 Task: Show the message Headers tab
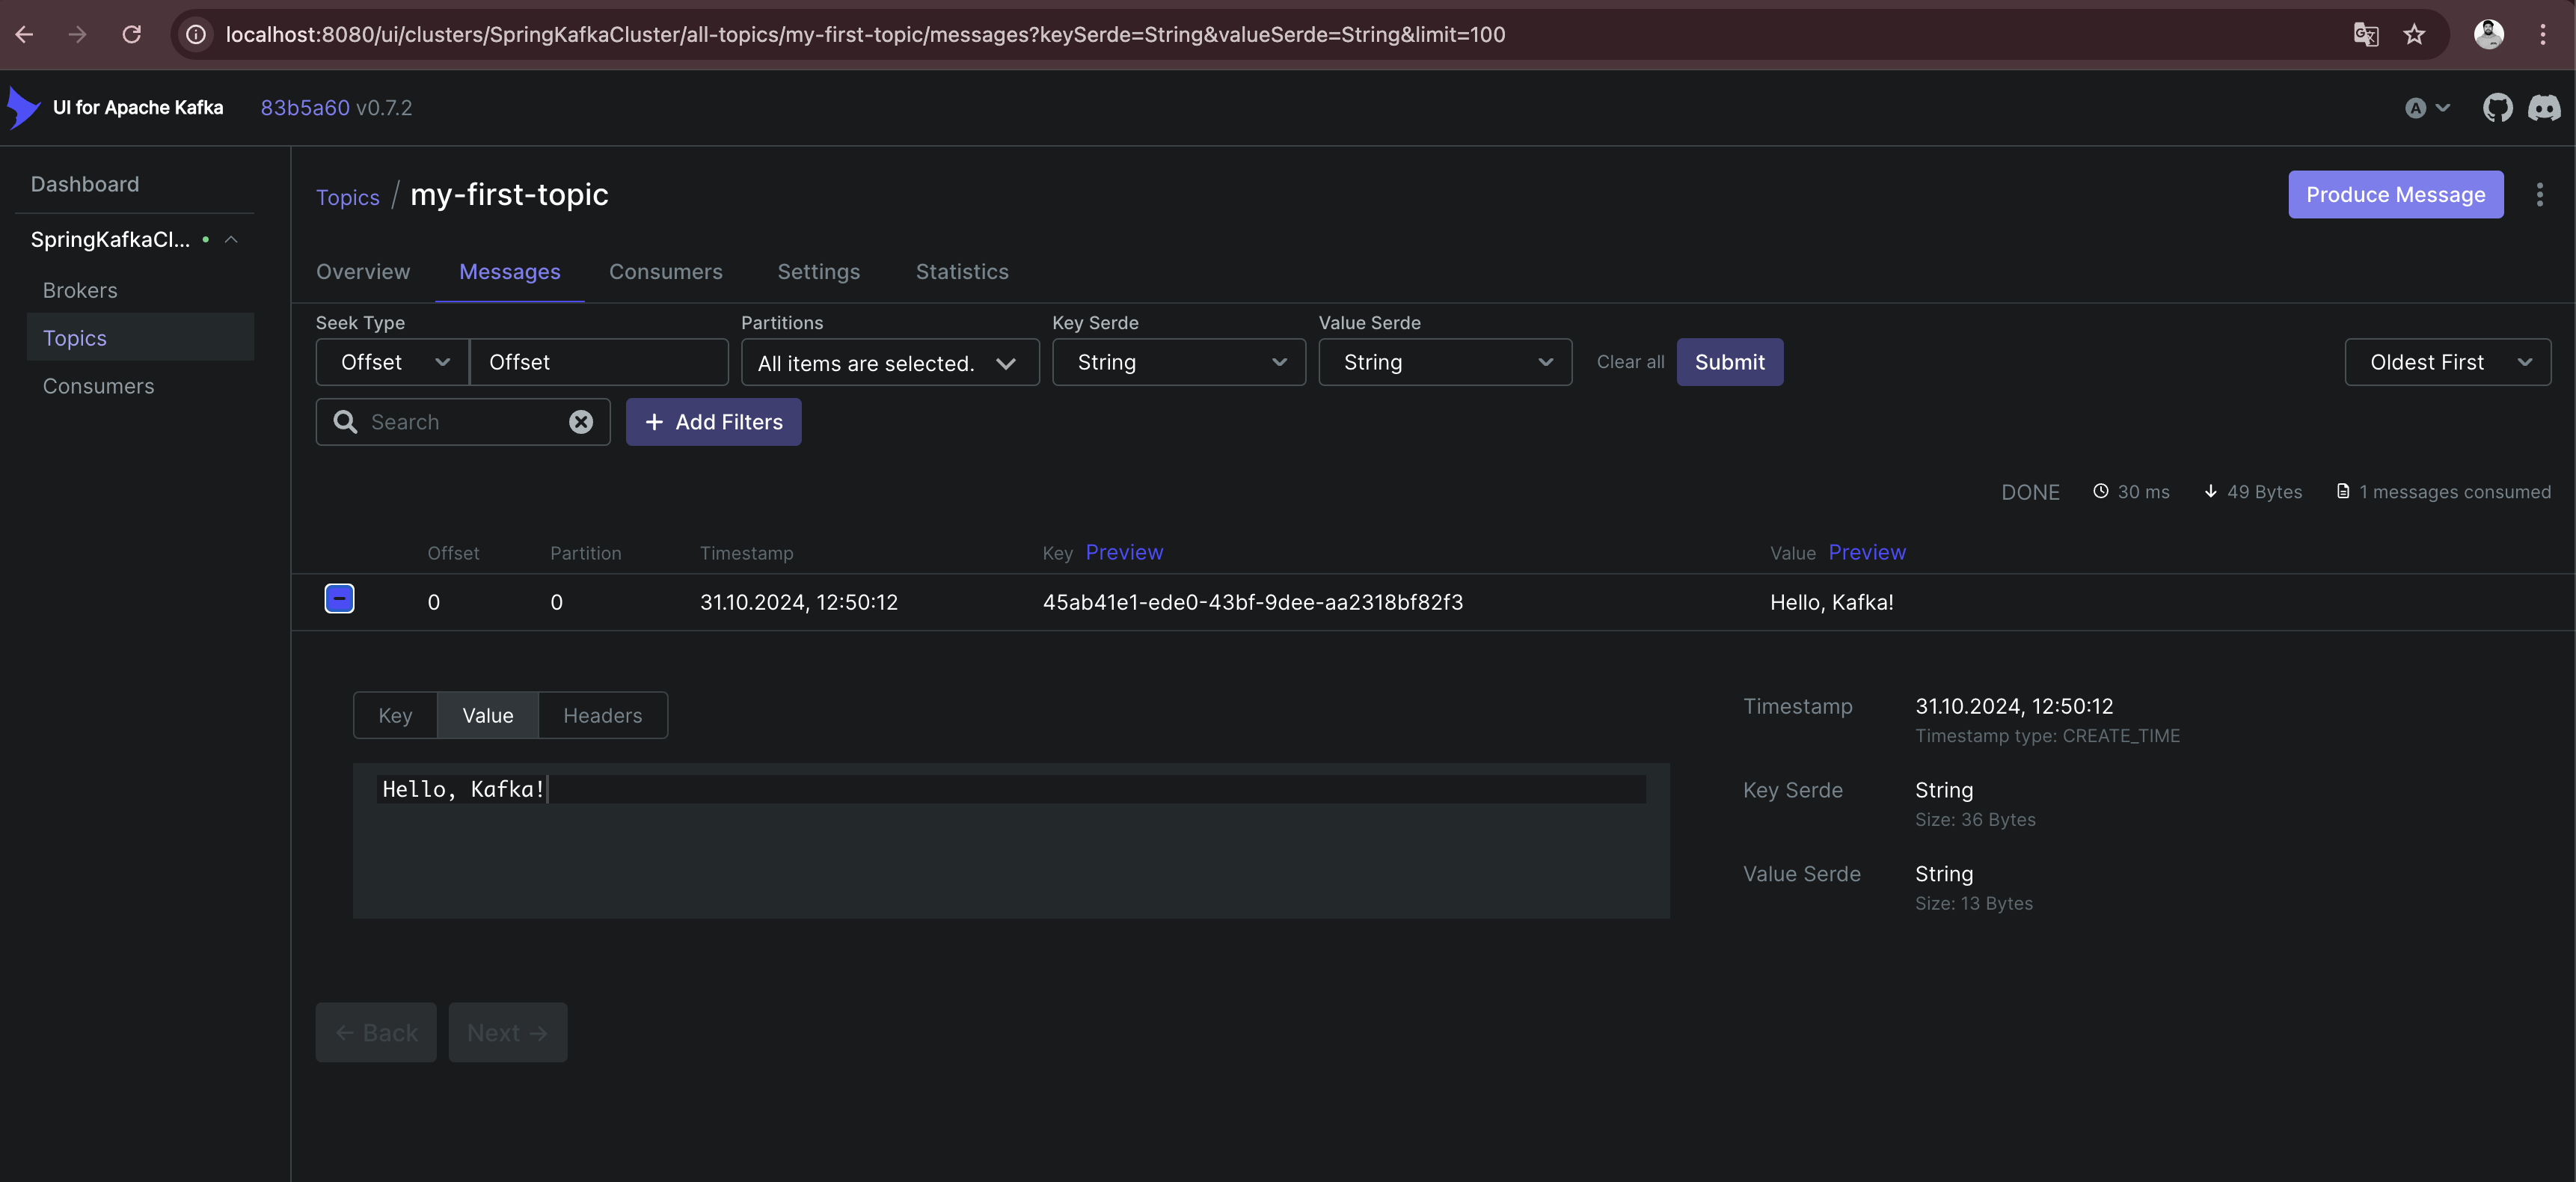pyautogui.click(x=602, y=716)
